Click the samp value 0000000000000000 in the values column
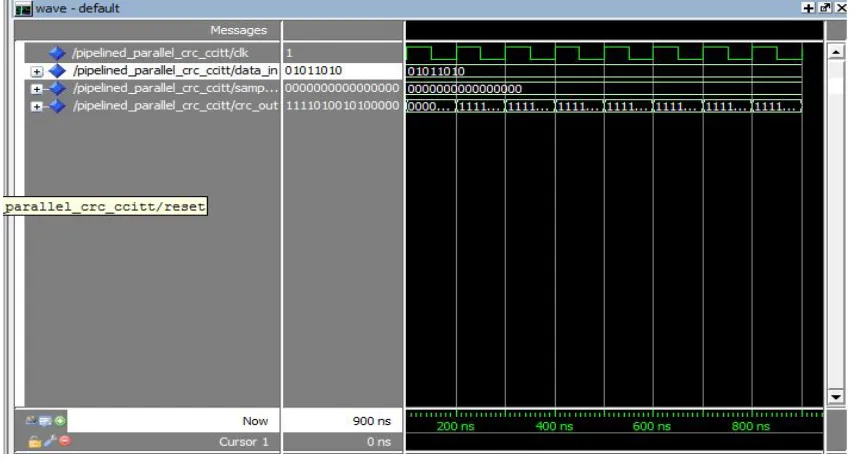Screen dimensions: 856x460 pyautogui.click(x=342, y=88)
